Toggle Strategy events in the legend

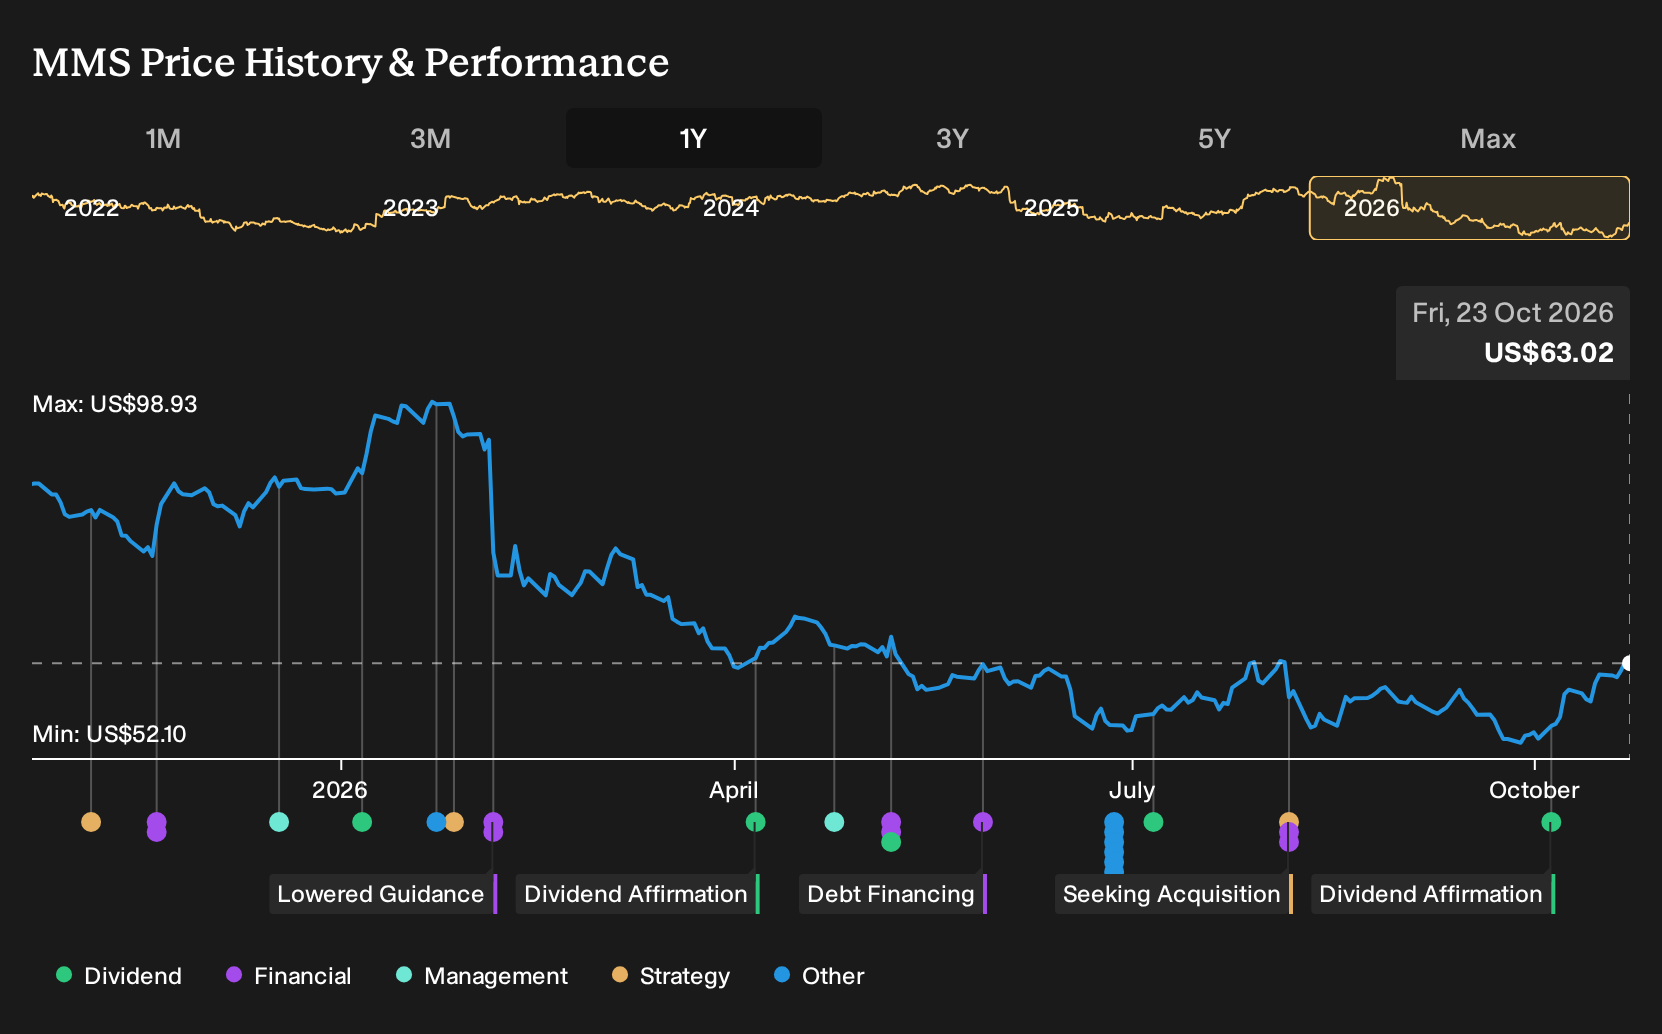click(x=671, y=976)
